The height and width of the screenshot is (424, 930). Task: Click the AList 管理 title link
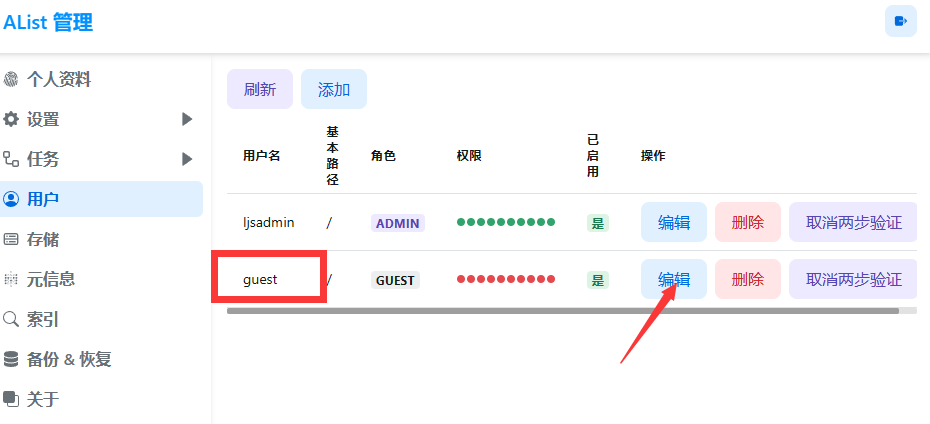coord(49,23)
